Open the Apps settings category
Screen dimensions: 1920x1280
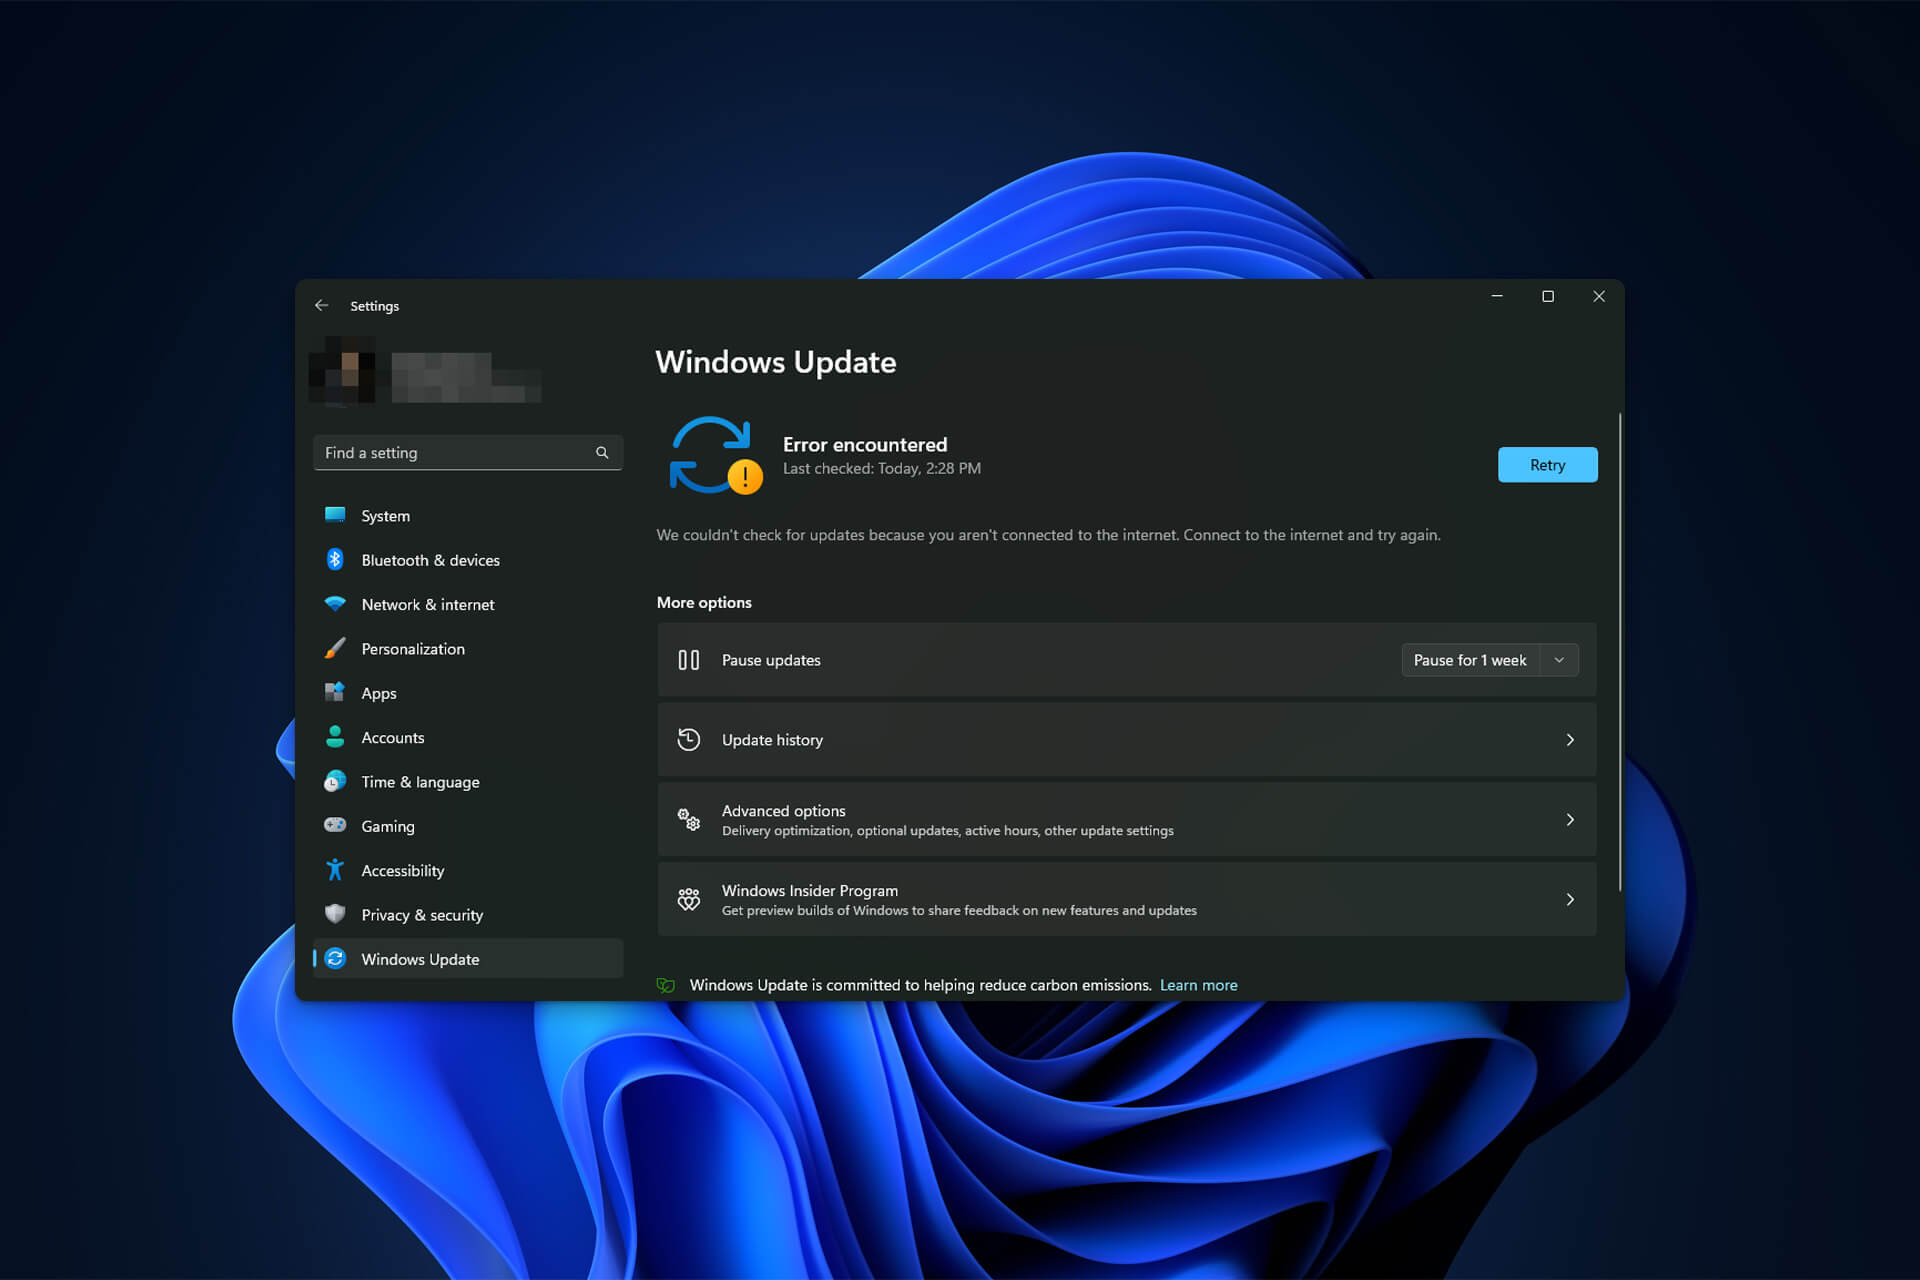468,692
